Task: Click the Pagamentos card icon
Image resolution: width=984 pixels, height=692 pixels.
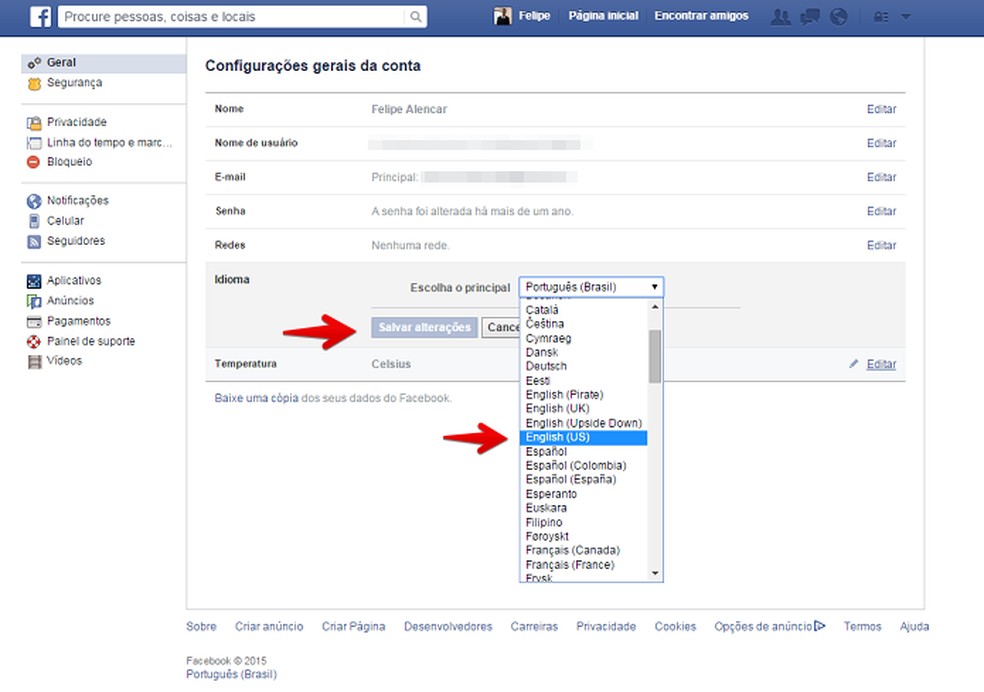Action: click(34, 322)
